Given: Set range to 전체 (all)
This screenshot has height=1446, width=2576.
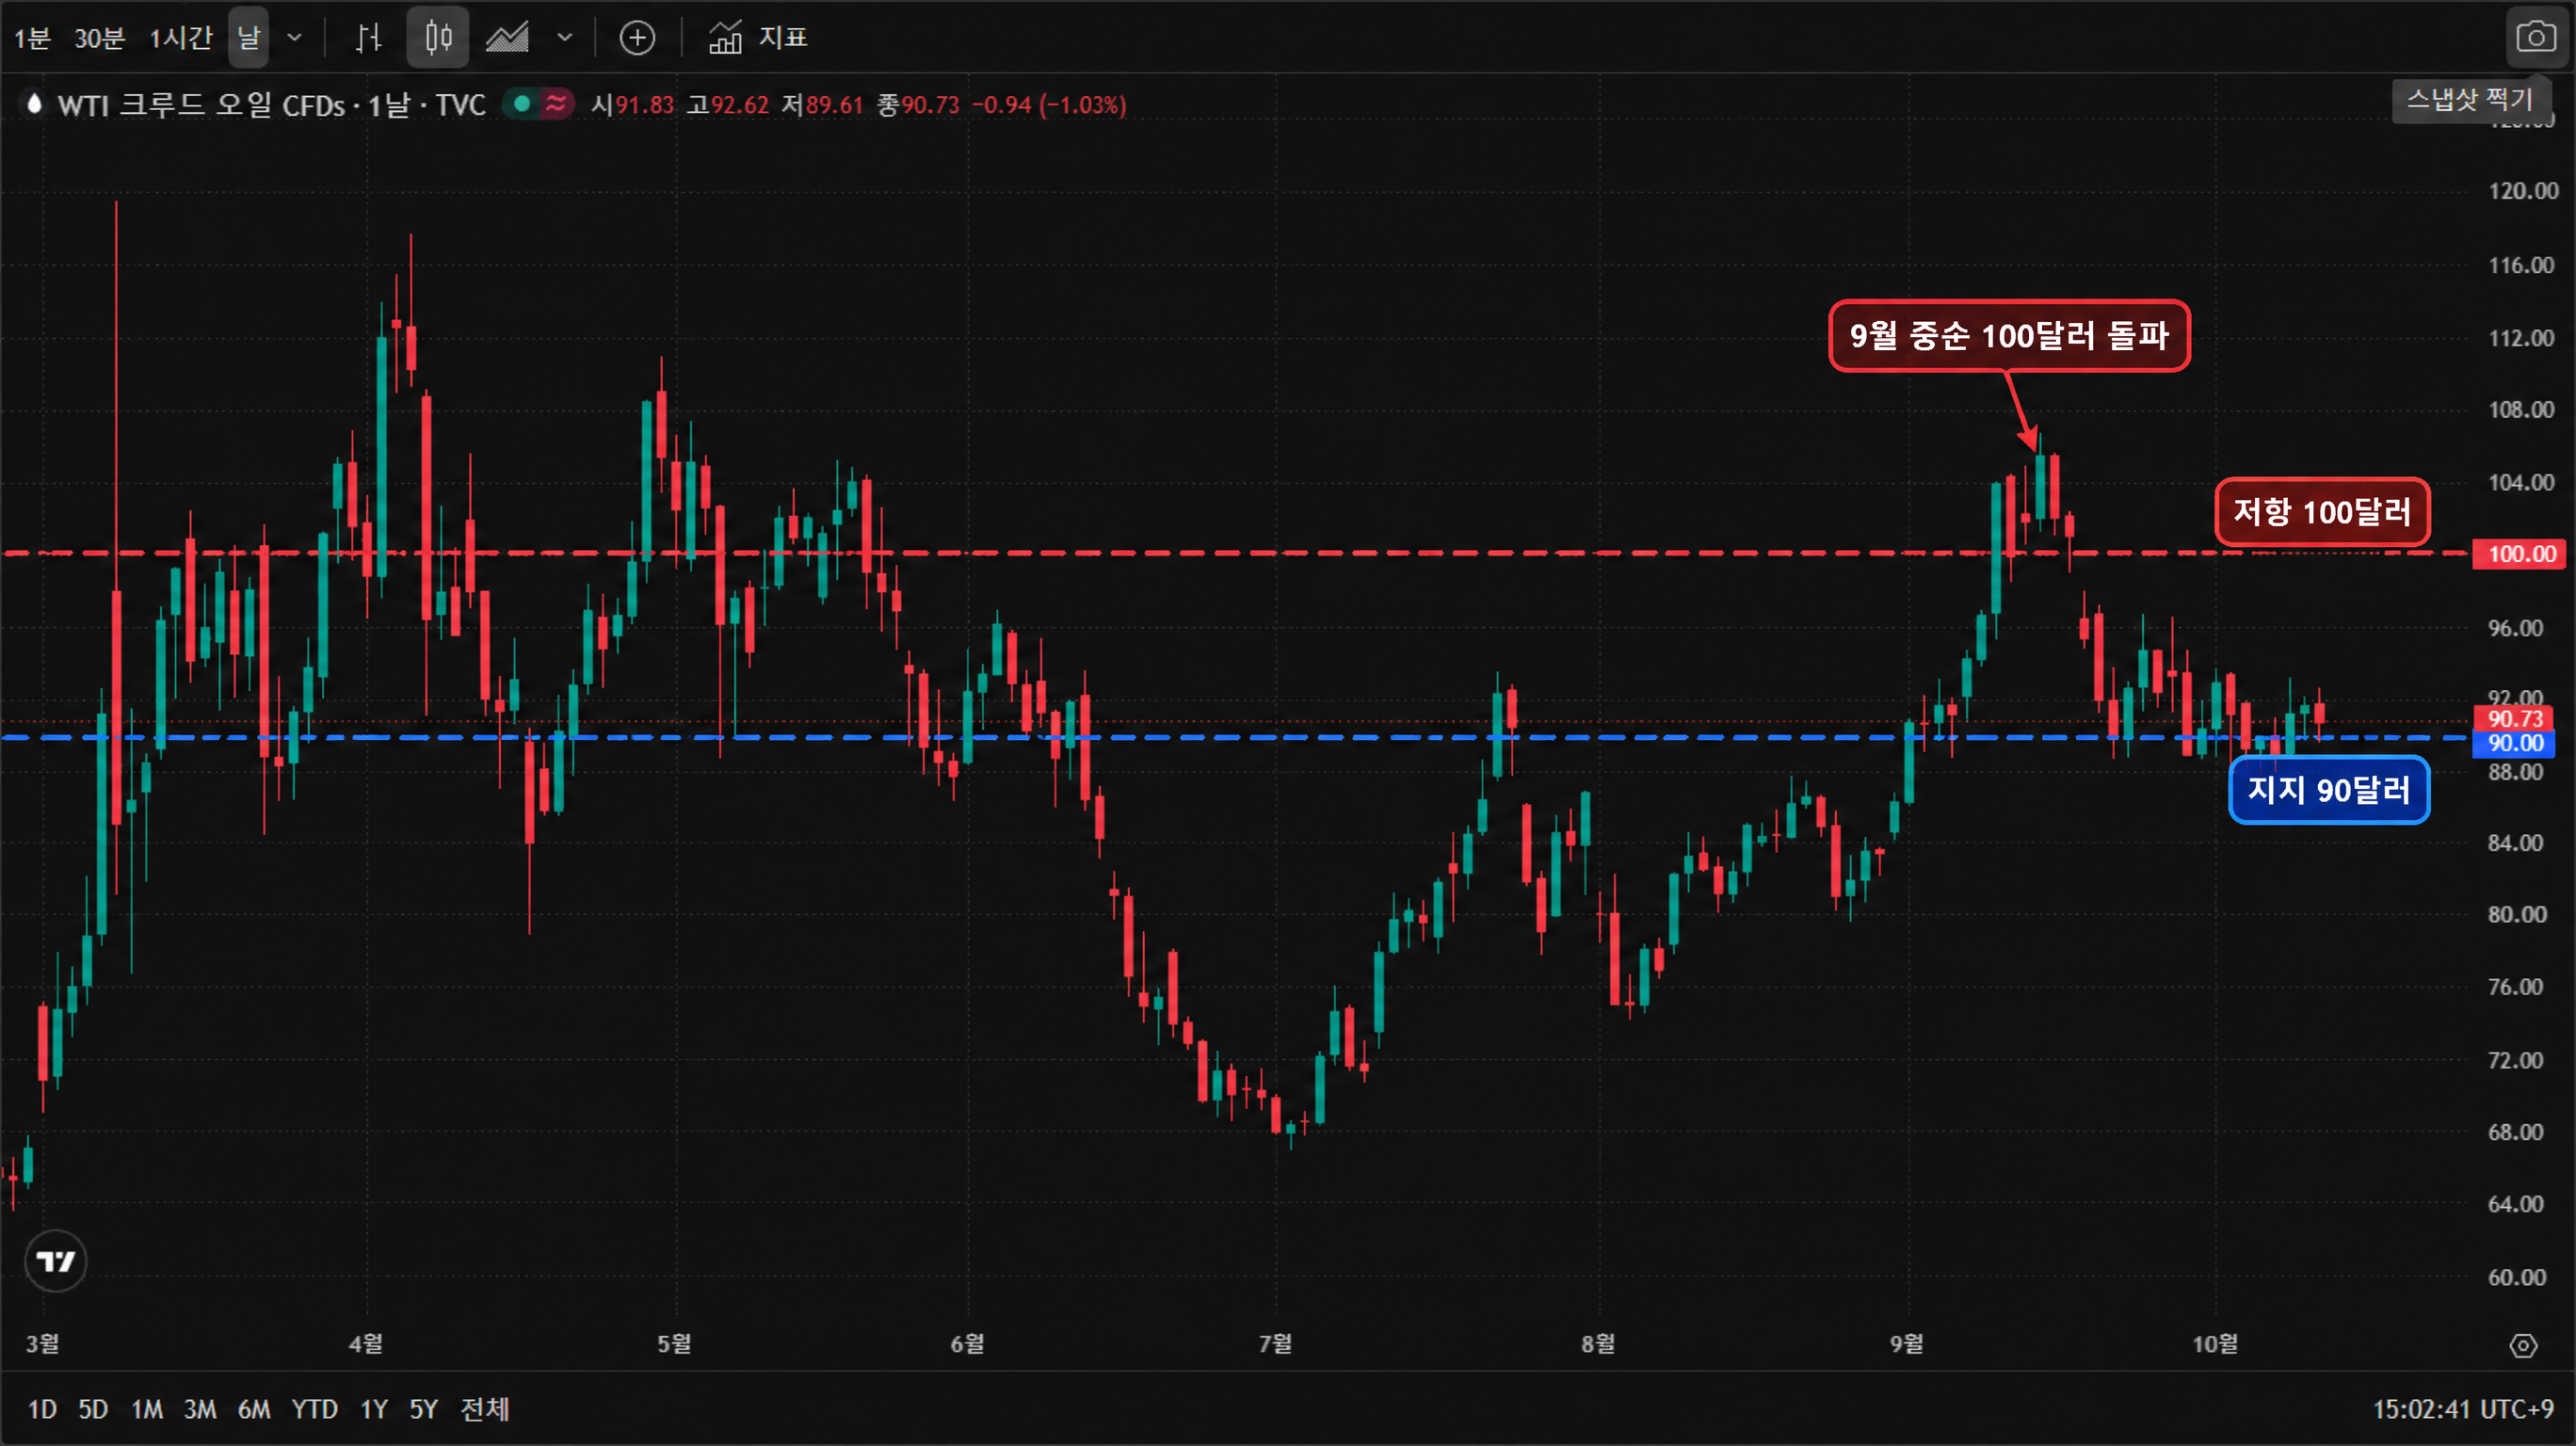Looking at the screenshot, I should coord(485,1409).
